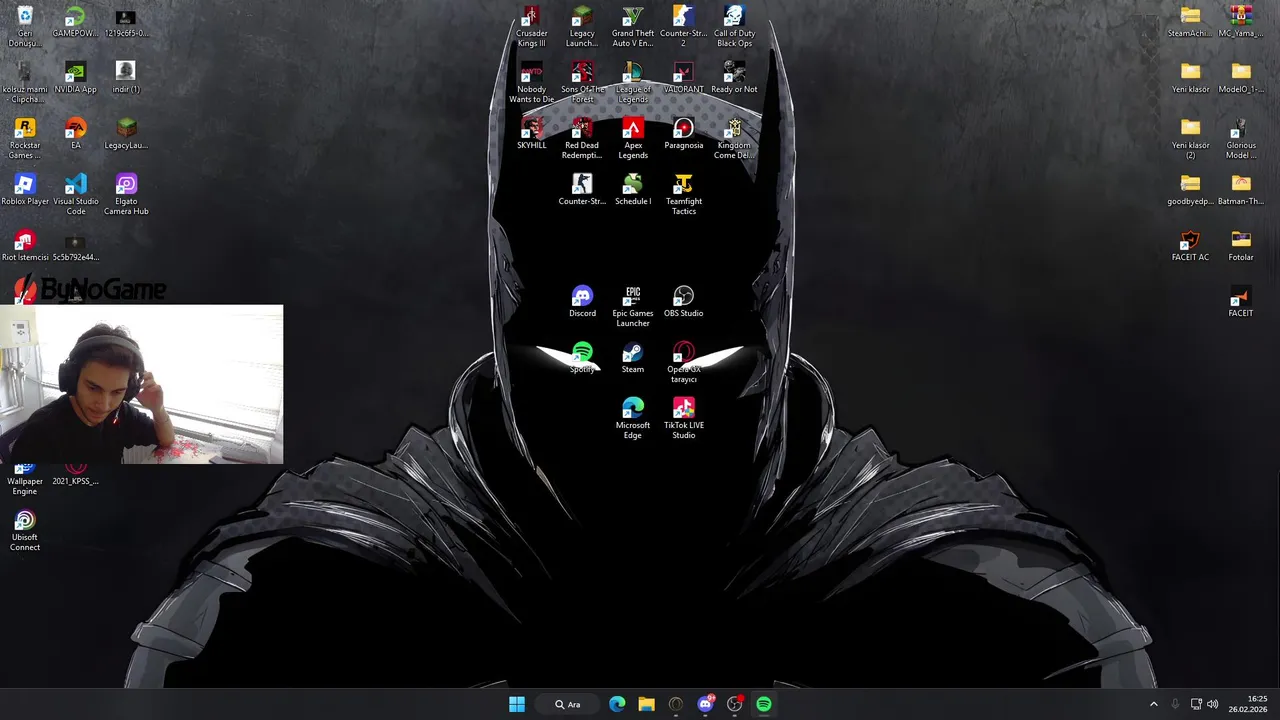This screenshot has width=1280, height=720.
Task: Open the Red Dead Redemption shortcut
Action: 582,139
